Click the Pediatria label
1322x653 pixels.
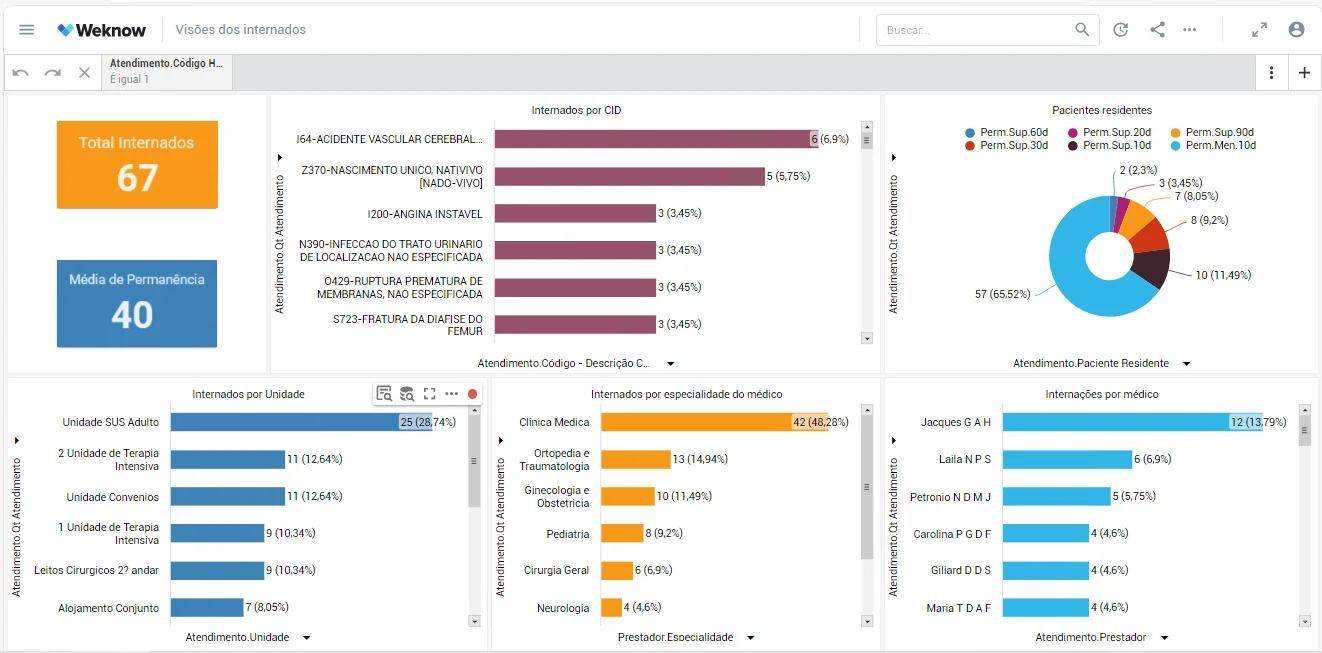click(x=568, y=534)
